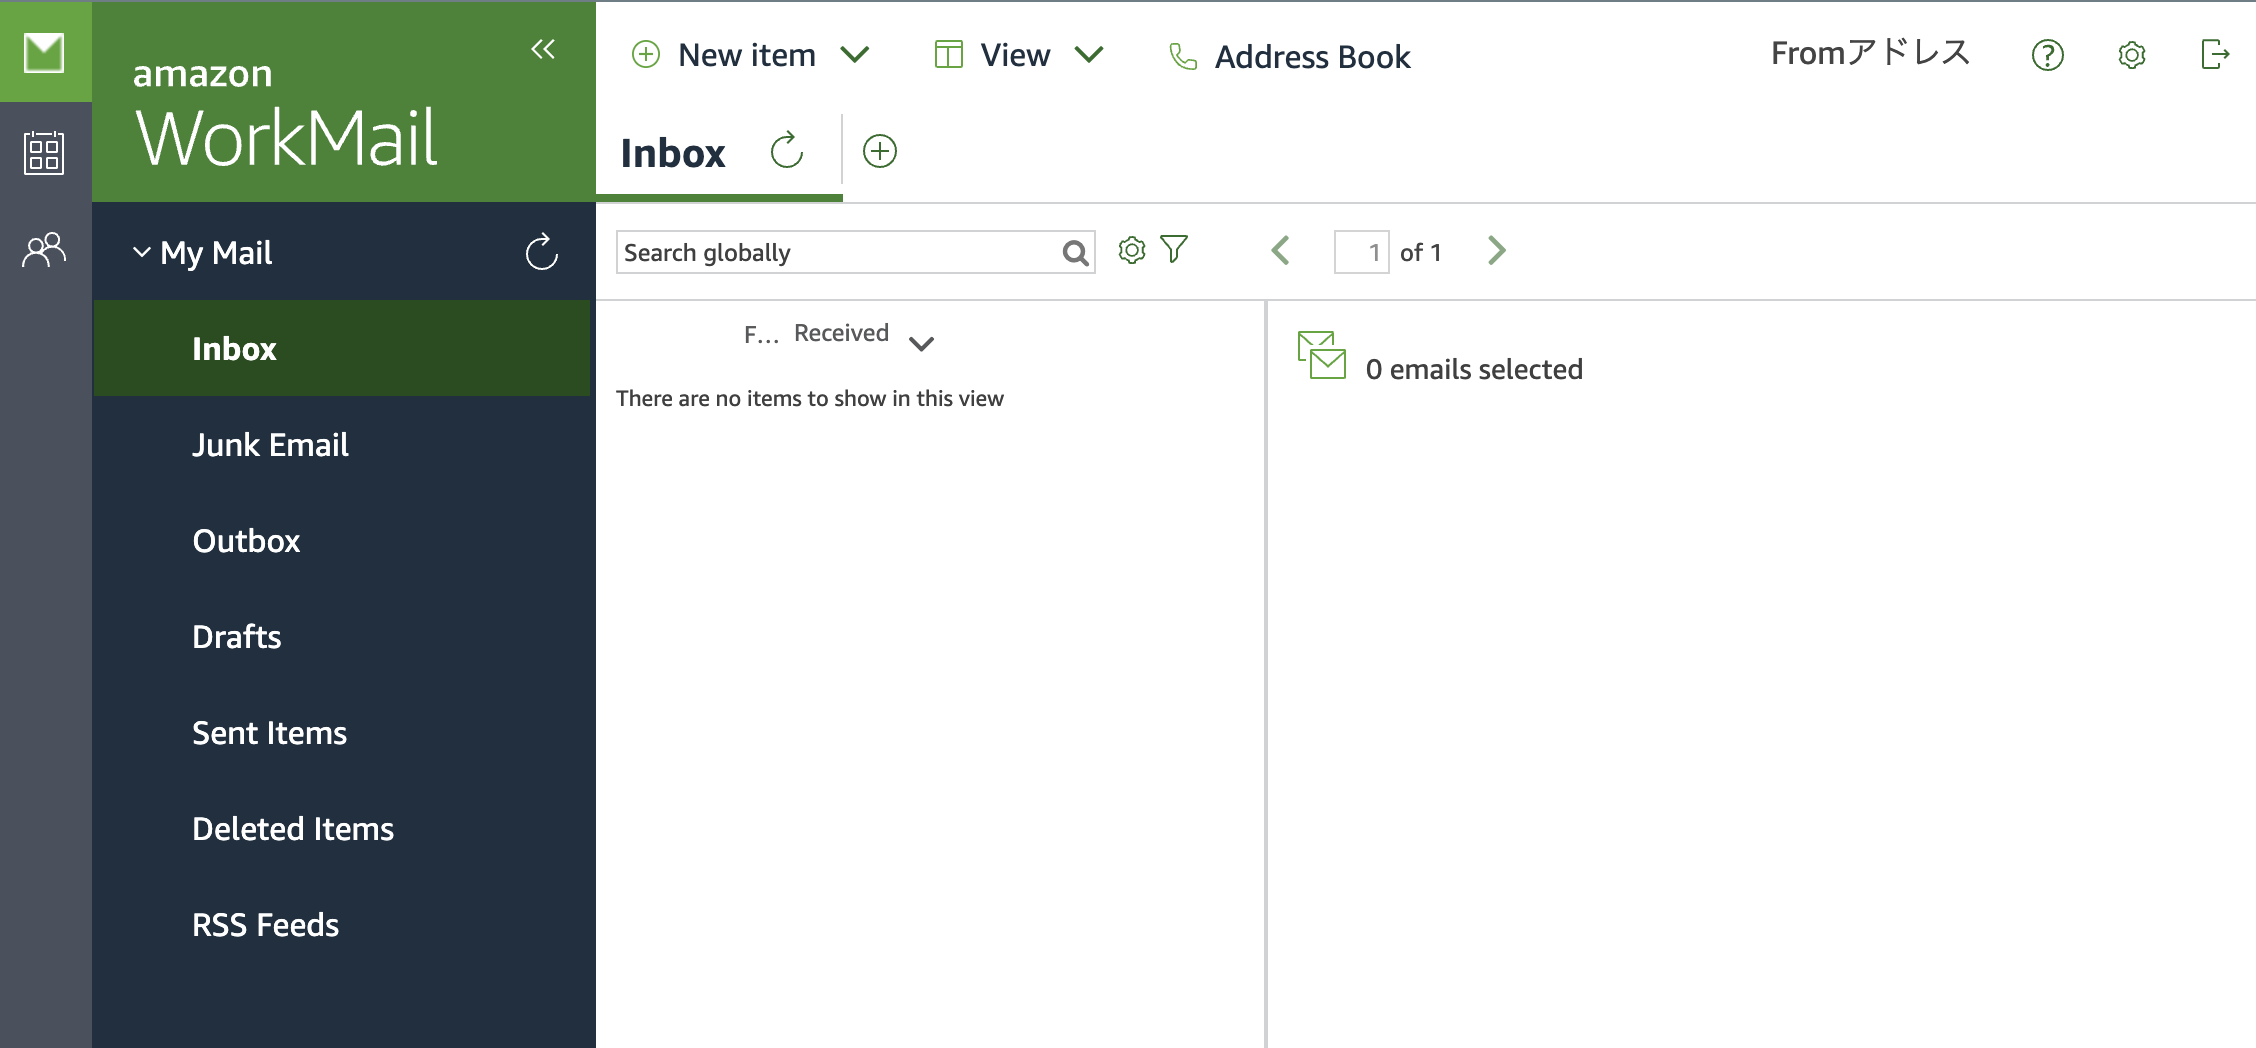Screen dimensions: 2256x1048
Task: Click the sign out icon
Action: 2216,54
